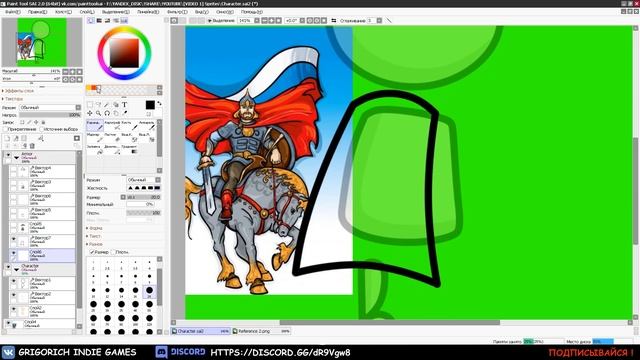
Task: Click the layer opacity Непроз. slider
Action: tap(50, 115)
